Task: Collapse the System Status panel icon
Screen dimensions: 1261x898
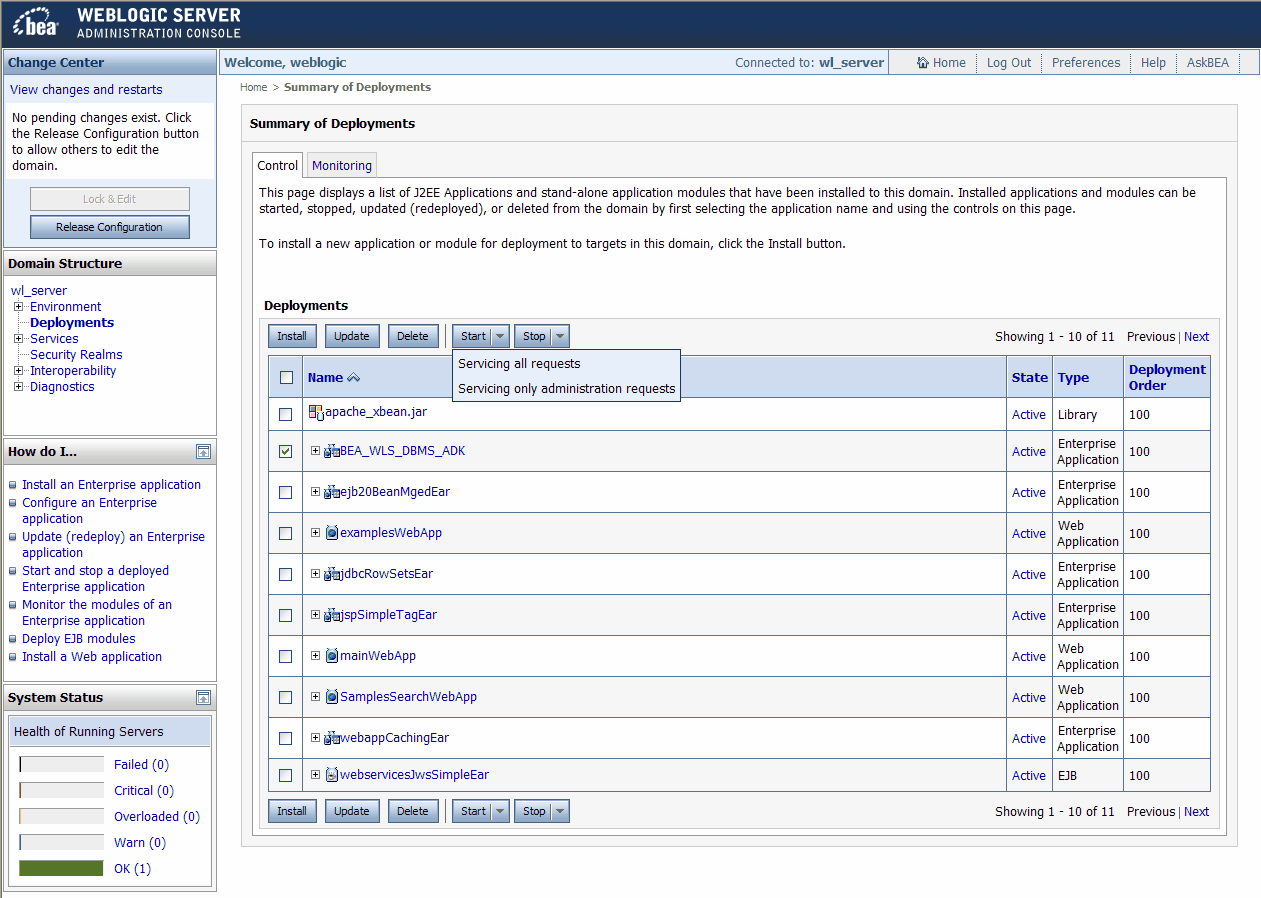Action: [x=203, y=698]
